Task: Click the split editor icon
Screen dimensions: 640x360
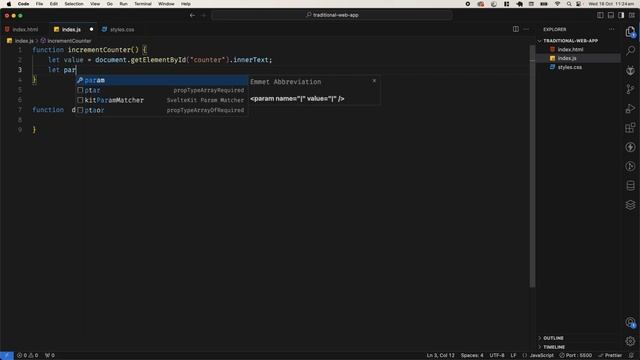Action: pos(516,29)
